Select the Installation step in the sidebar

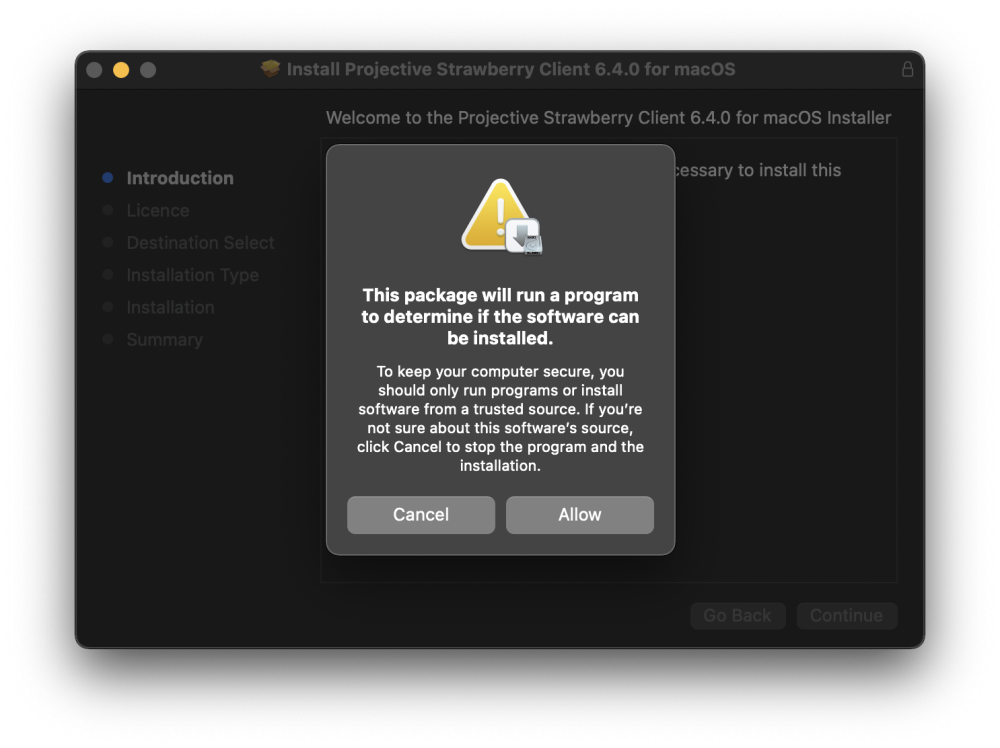[x=170, y=307]
